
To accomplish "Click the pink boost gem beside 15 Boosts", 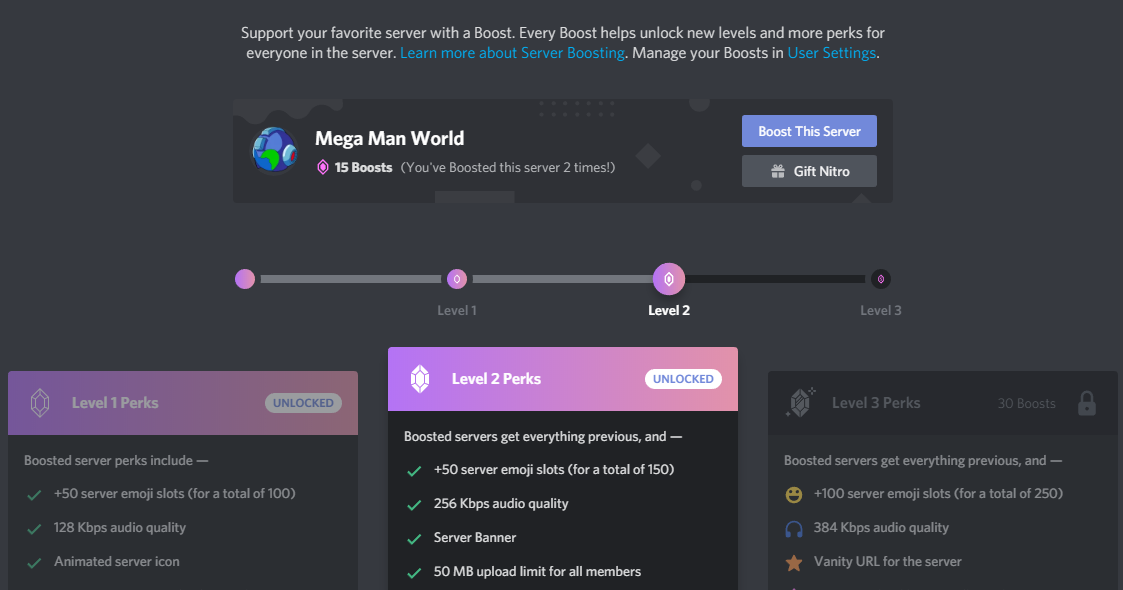I will [323, 168].
